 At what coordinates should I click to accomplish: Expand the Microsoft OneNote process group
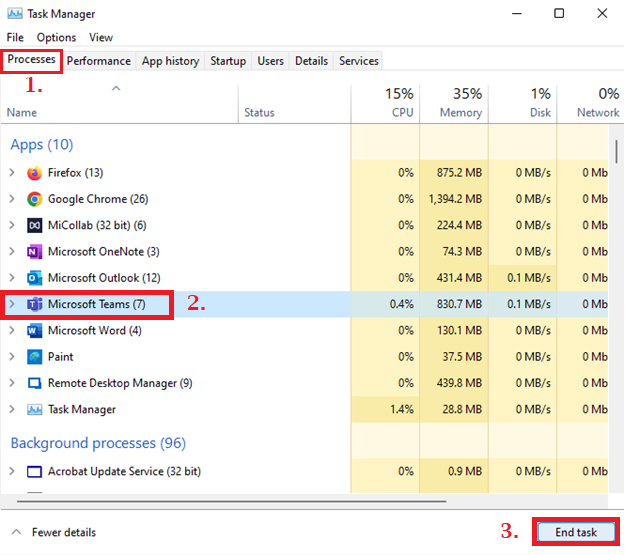12,252
